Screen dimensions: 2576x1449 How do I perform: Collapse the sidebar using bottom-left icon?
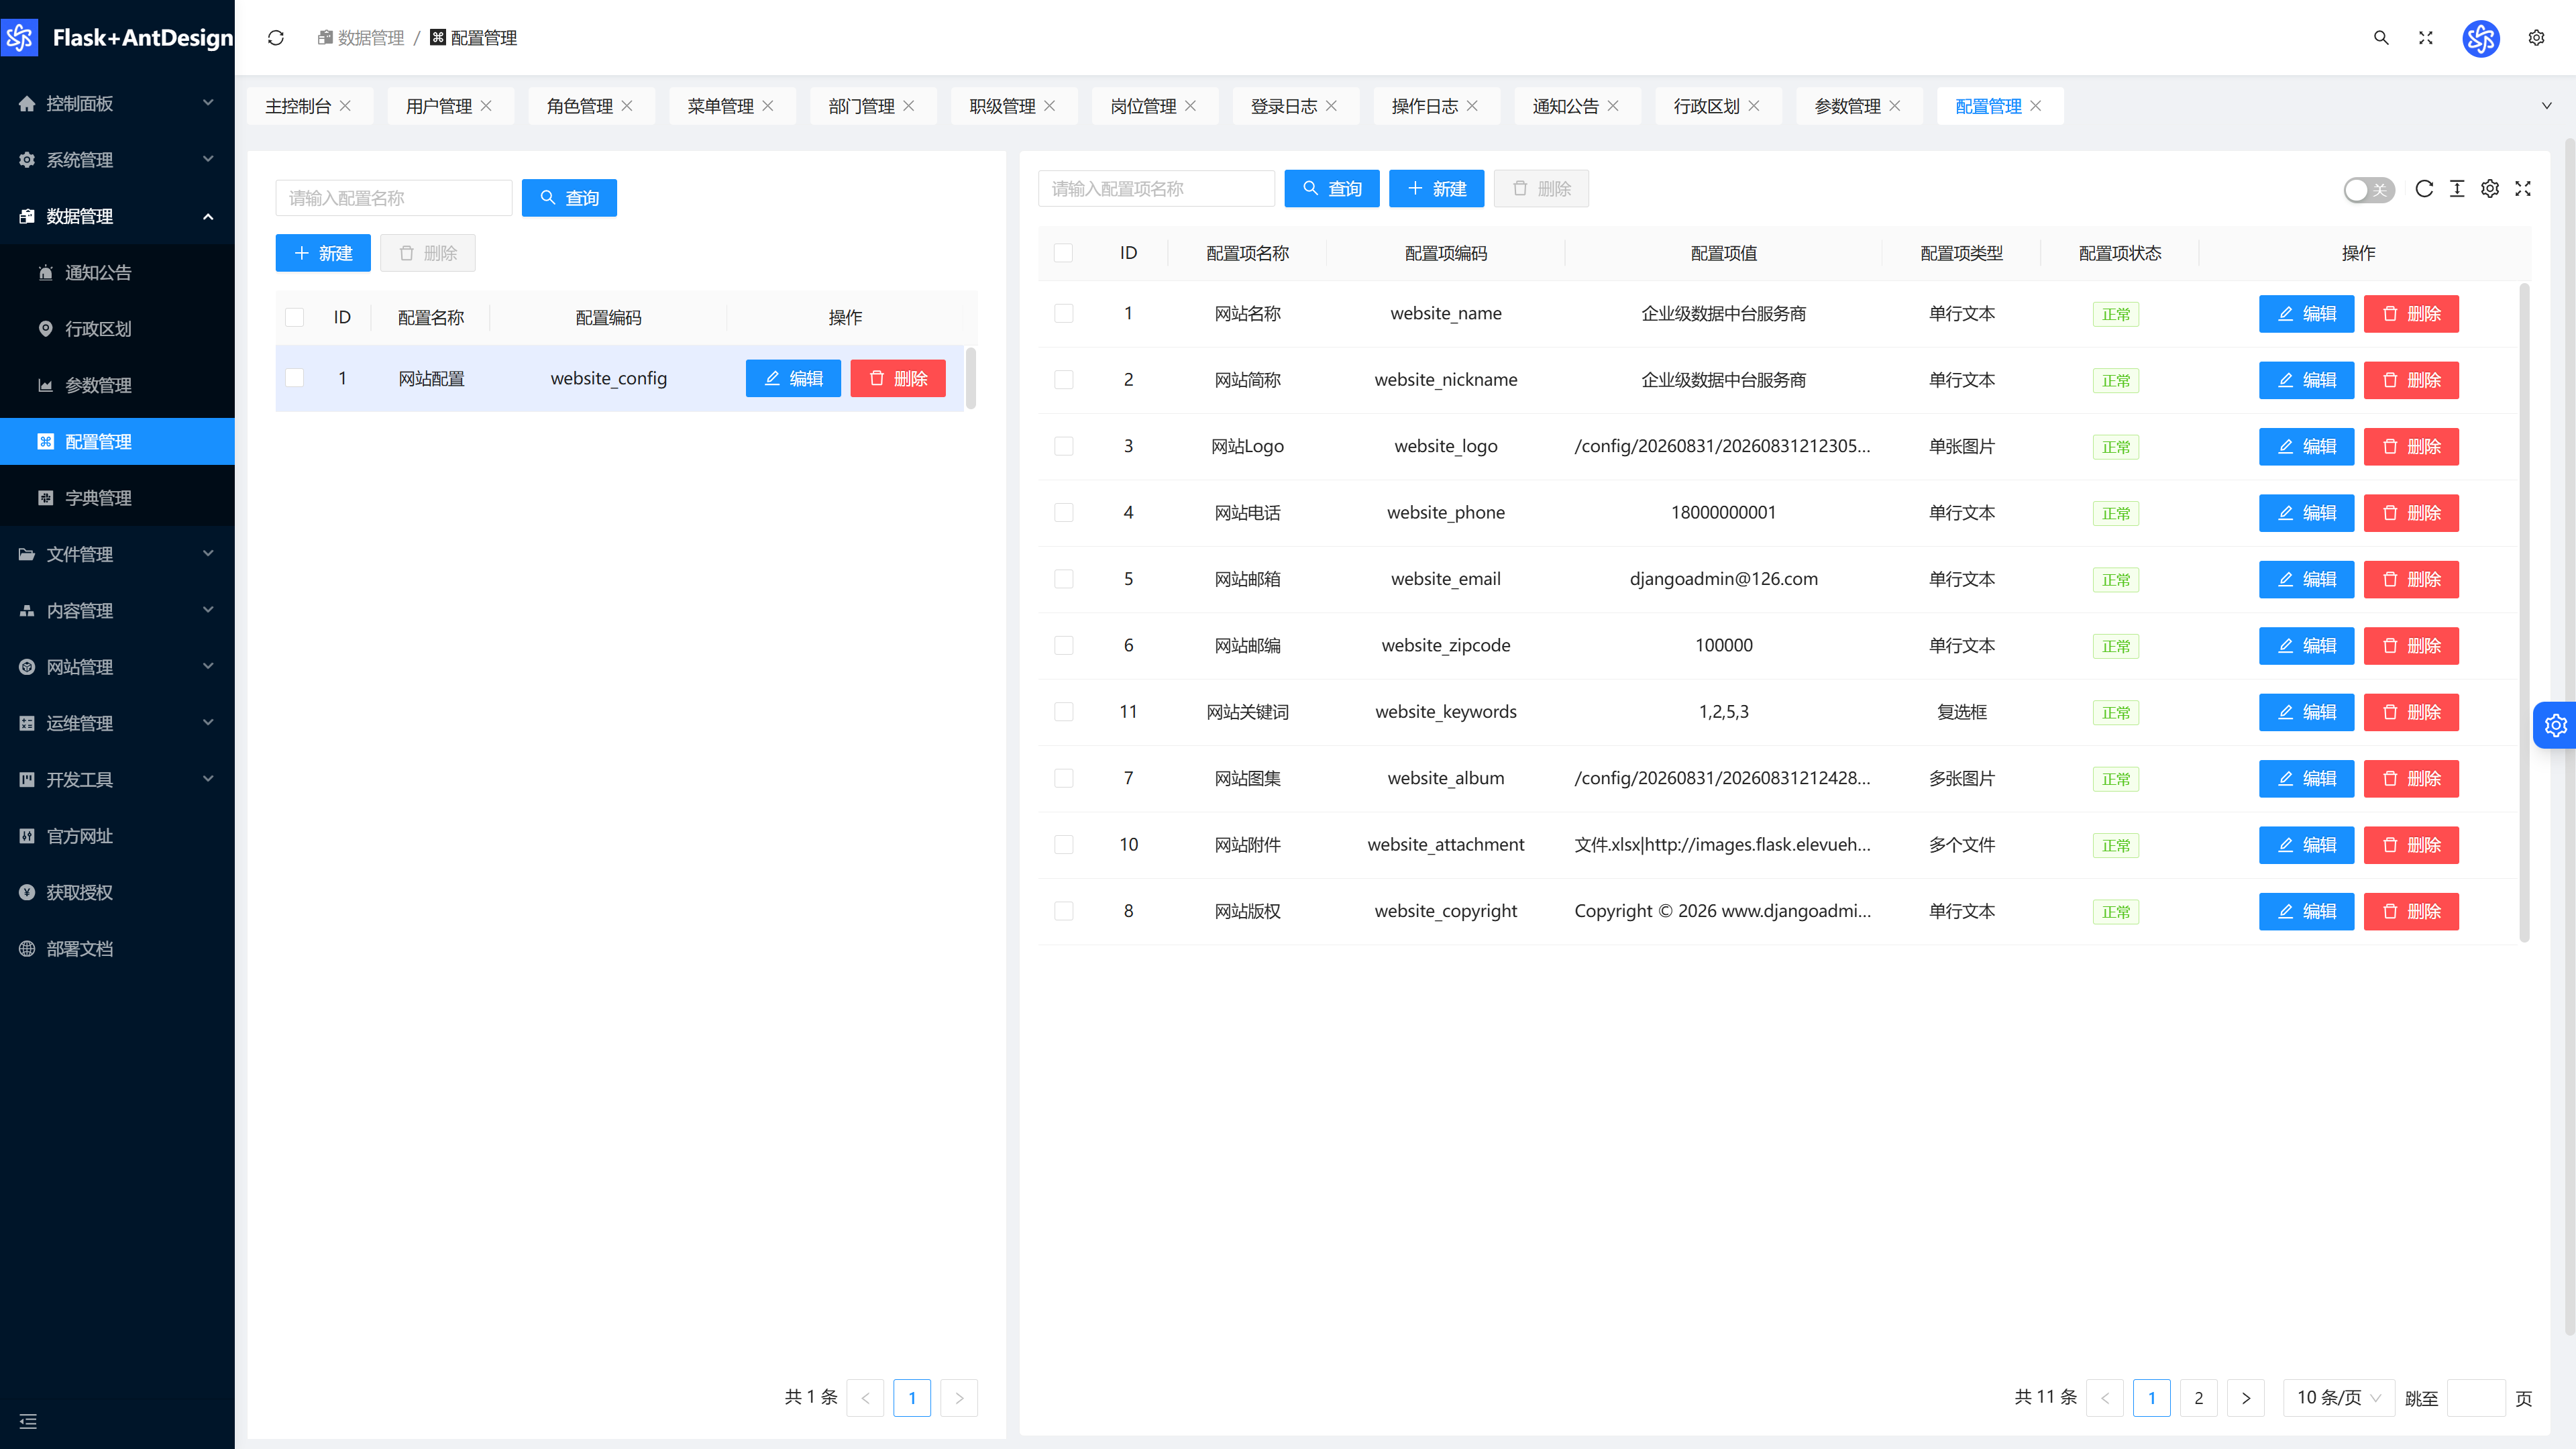[28, 1421]
